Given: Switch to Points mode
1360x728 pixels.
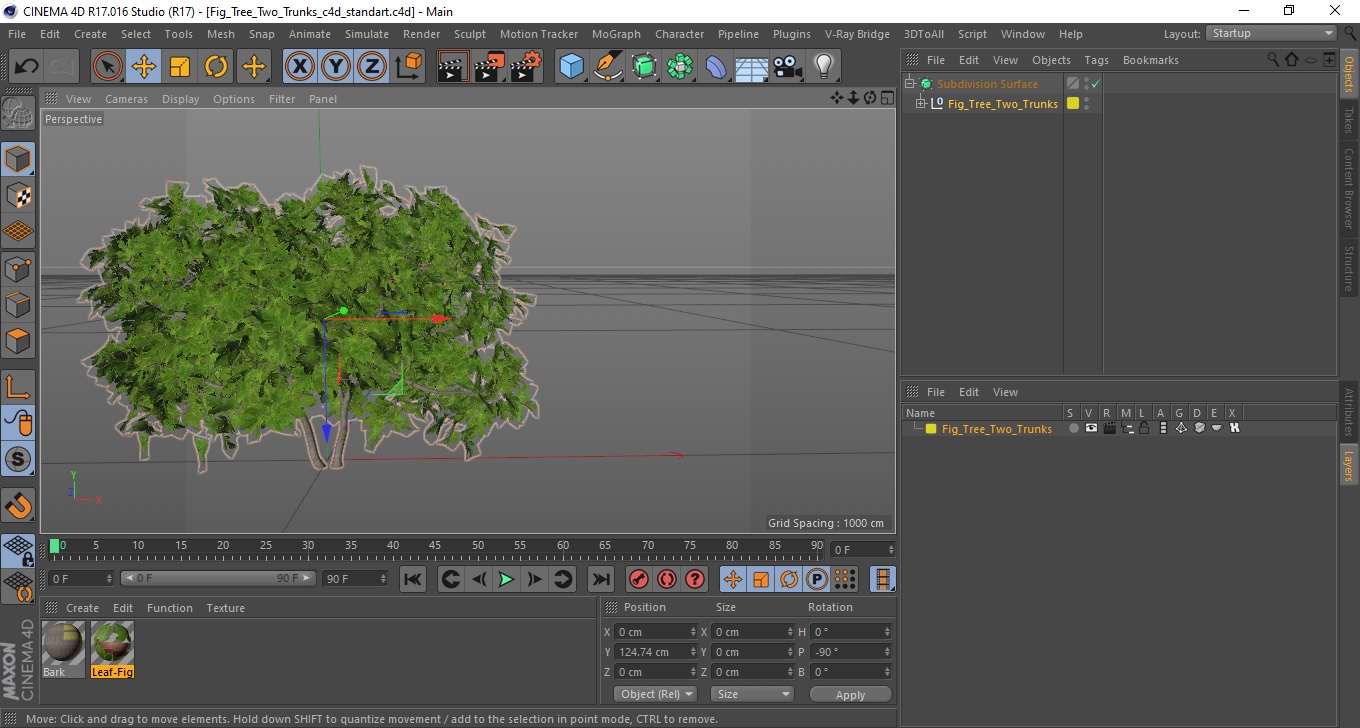Looking at the screenshot, I should 18,268.
